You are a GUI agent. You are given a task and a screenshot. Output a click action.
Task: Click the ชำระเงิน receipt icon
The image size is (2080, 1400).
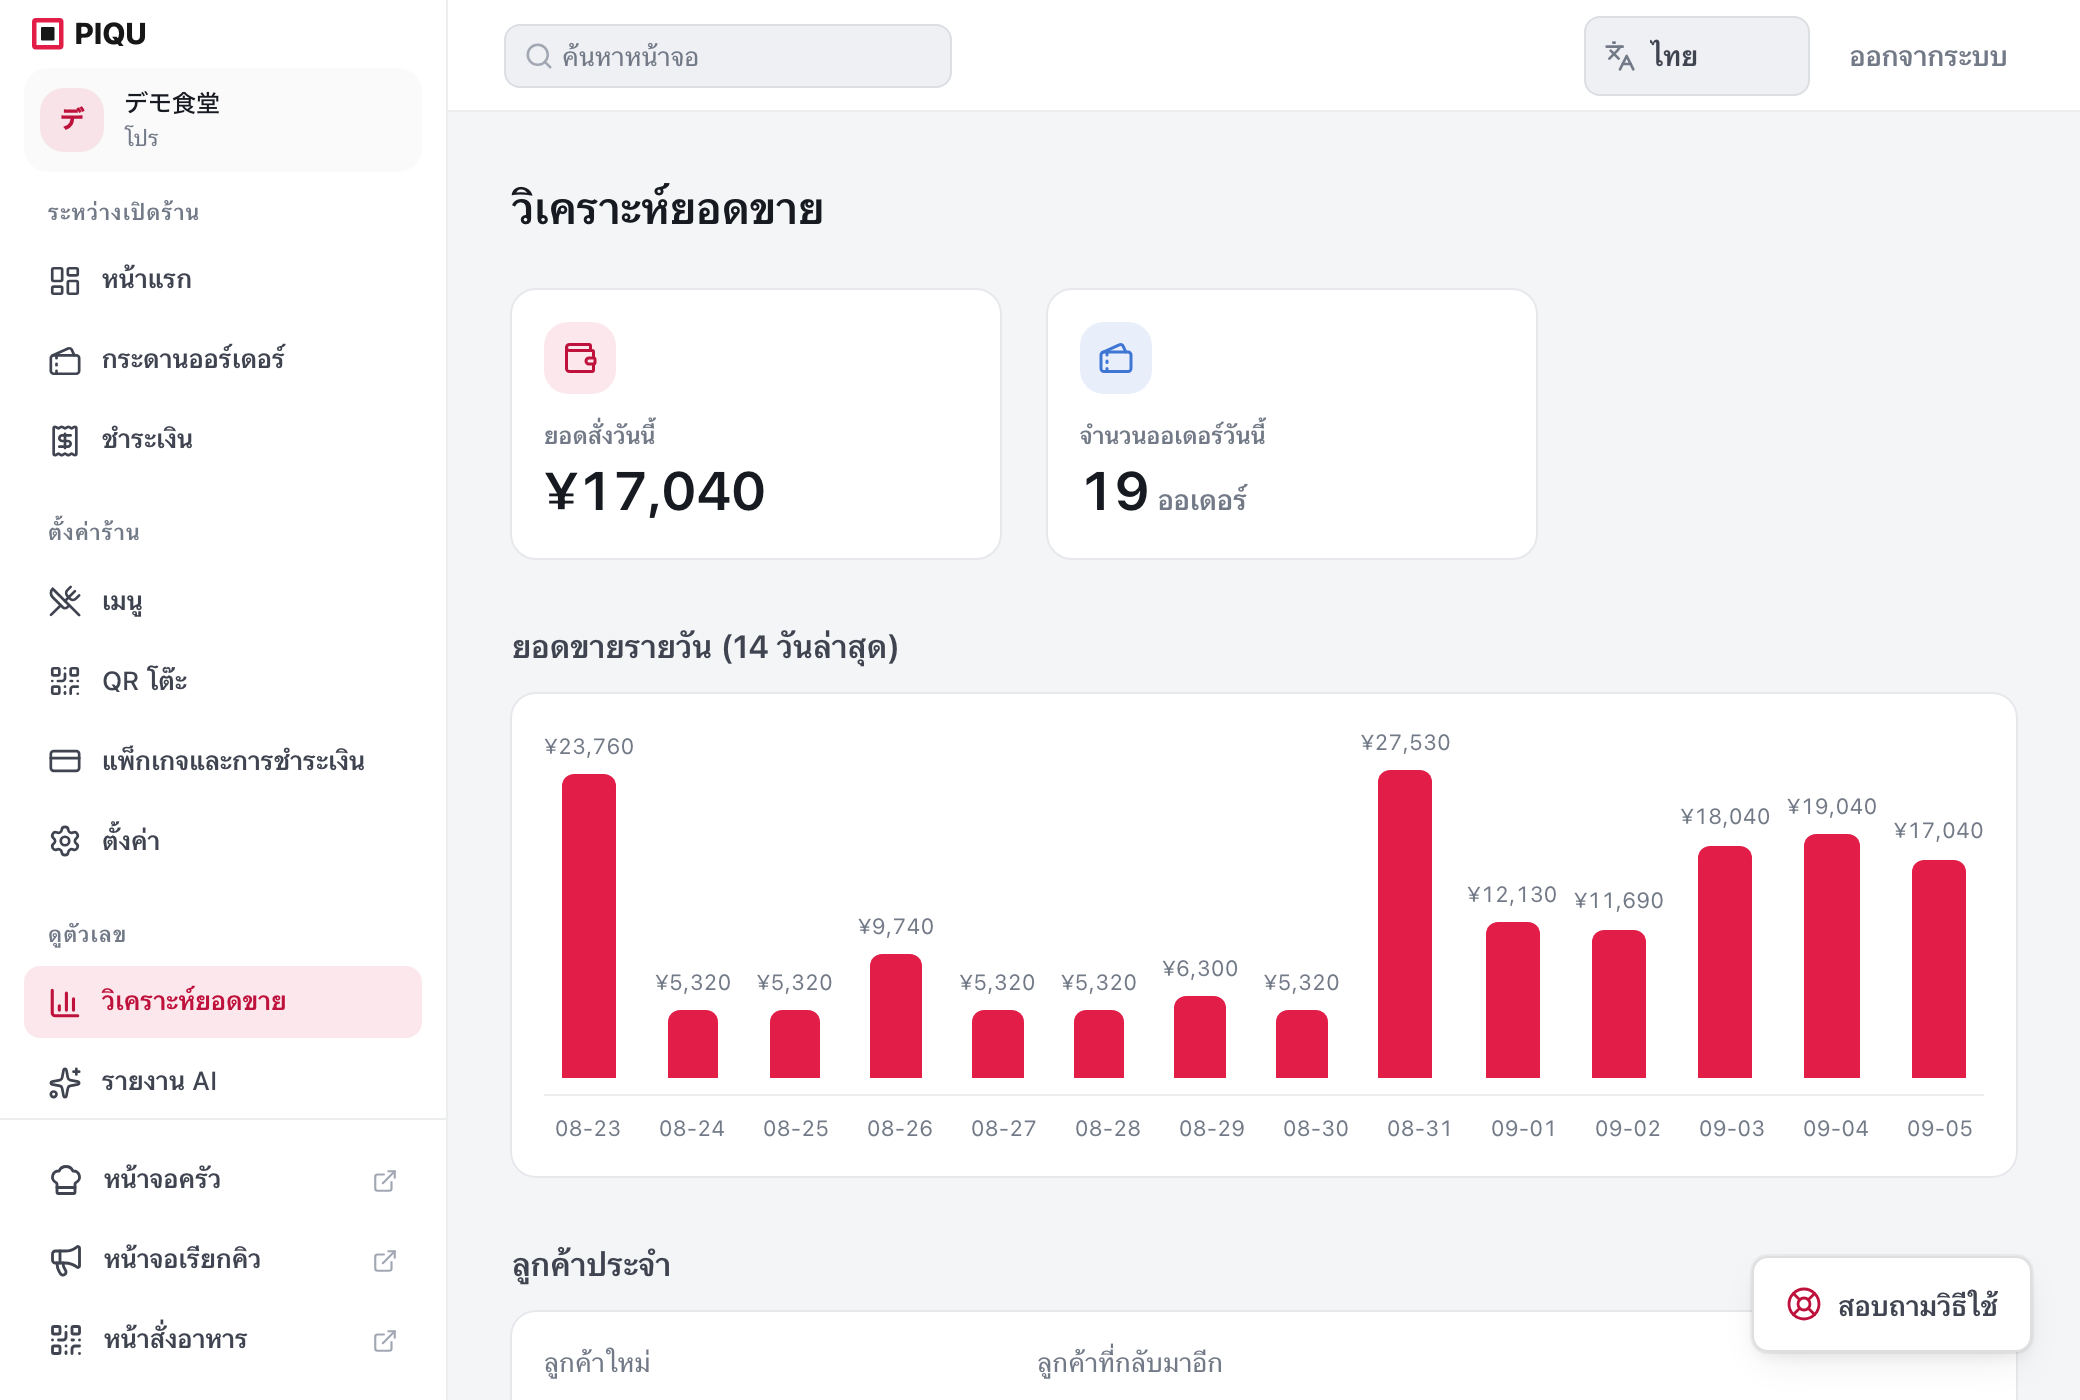point(65,440)
